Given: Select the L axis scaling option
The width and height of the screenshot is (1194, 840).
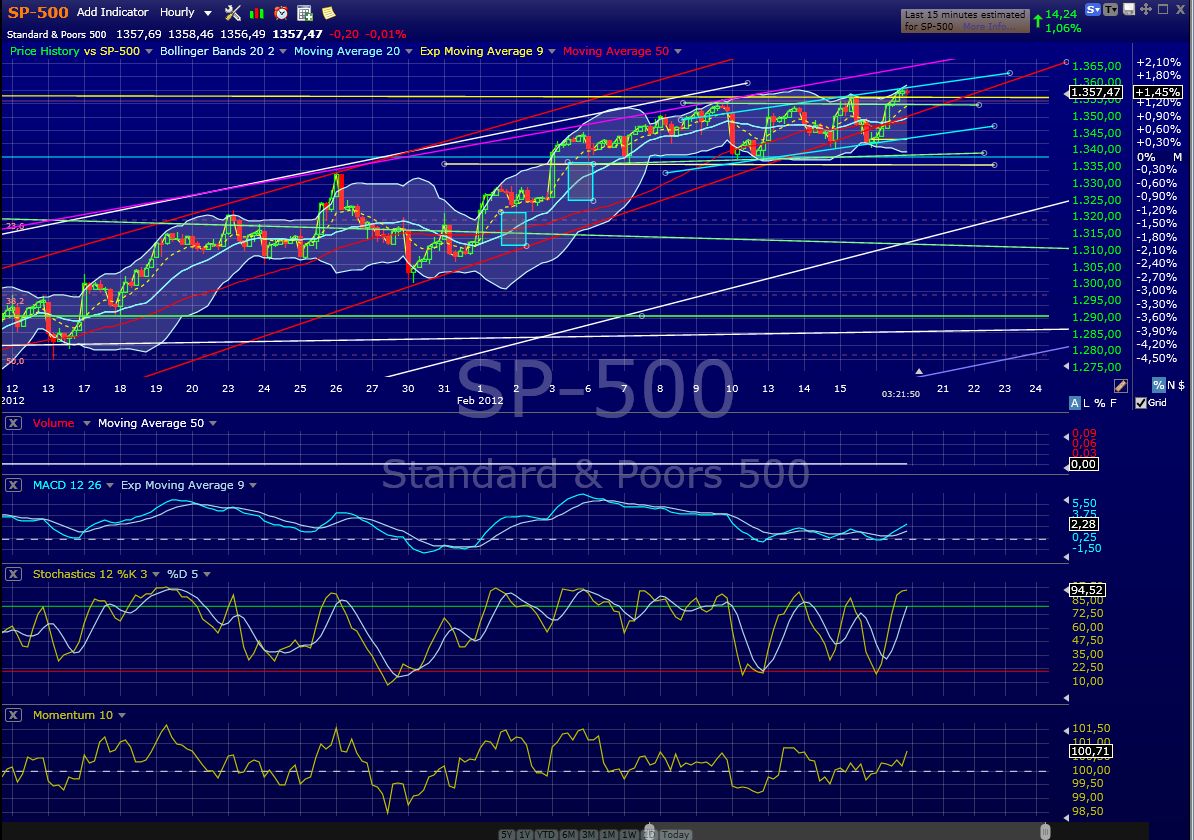Looking at the screenshot, I should 1087,403.
